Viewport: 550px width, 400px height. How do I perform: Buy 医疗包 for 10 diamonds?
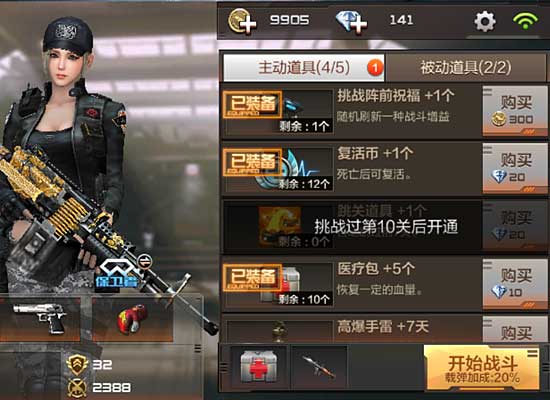click(x=515, y=284)
